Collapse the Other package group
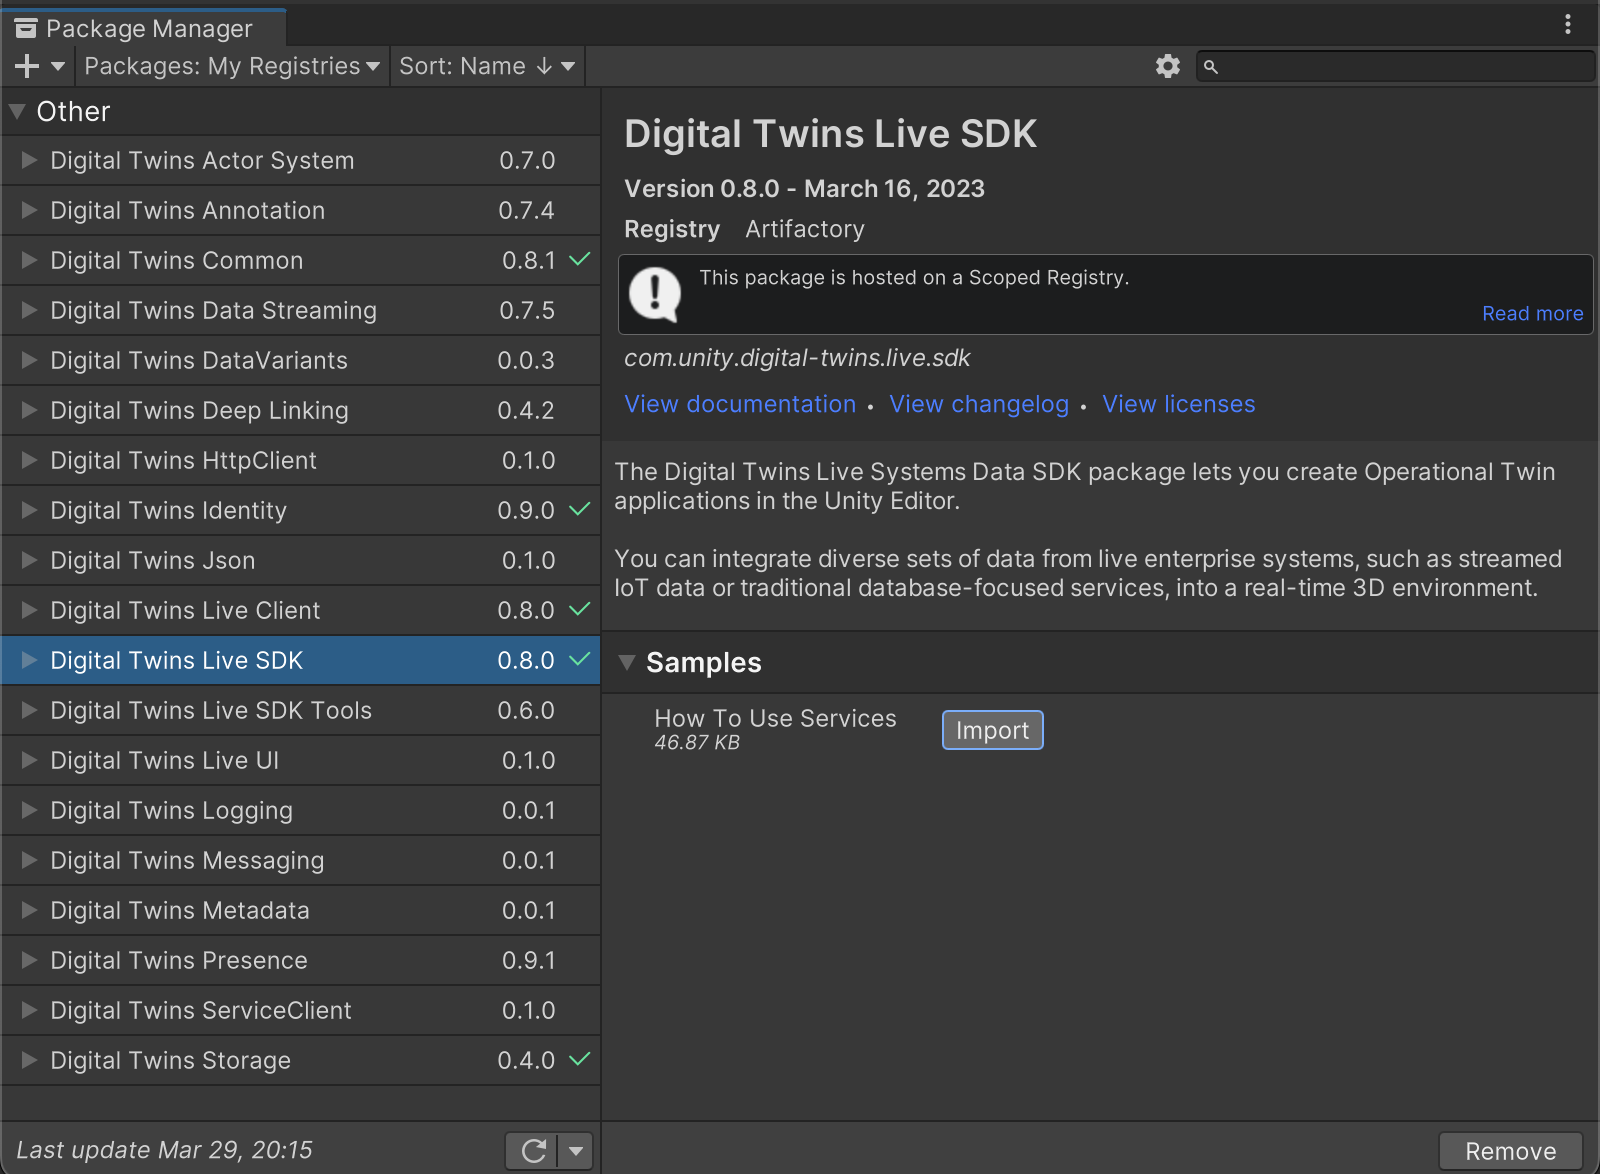This screenshot has width=1600, height=1174. click(x=17, y=112)
